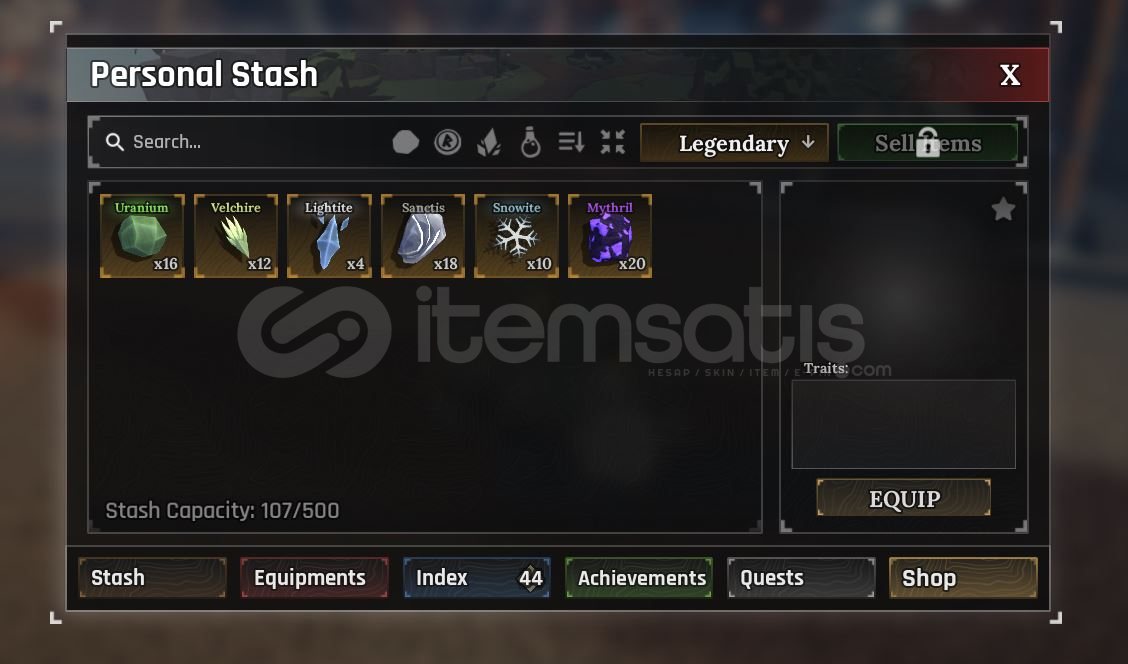Pick the Mythril x20 item
1128x664 pixels.
pyautogui.click(x=610, y=236)
